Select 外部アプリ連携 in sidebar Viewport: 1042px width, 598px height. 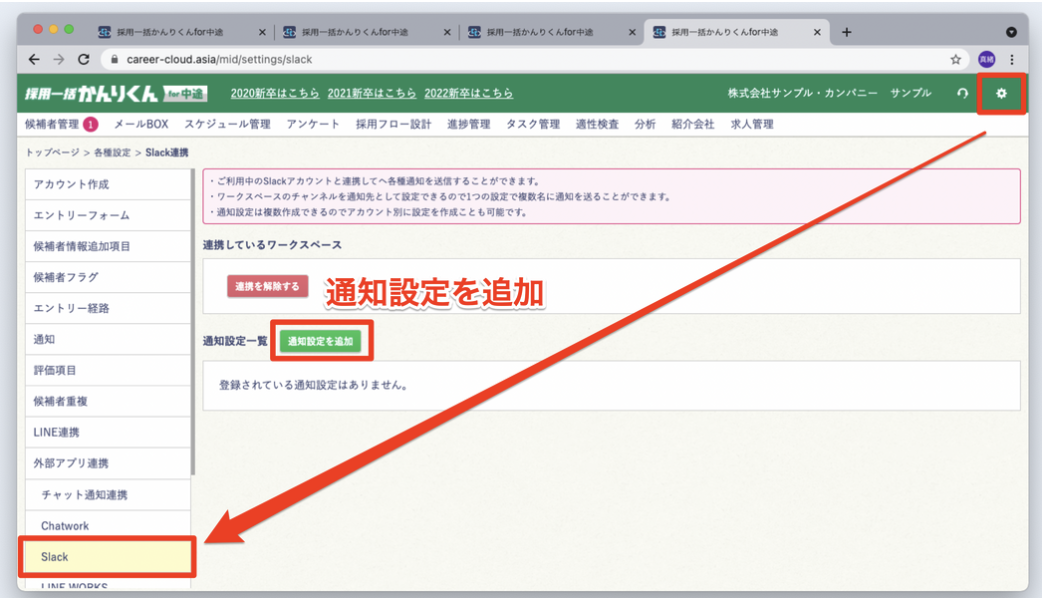point(108,463)
